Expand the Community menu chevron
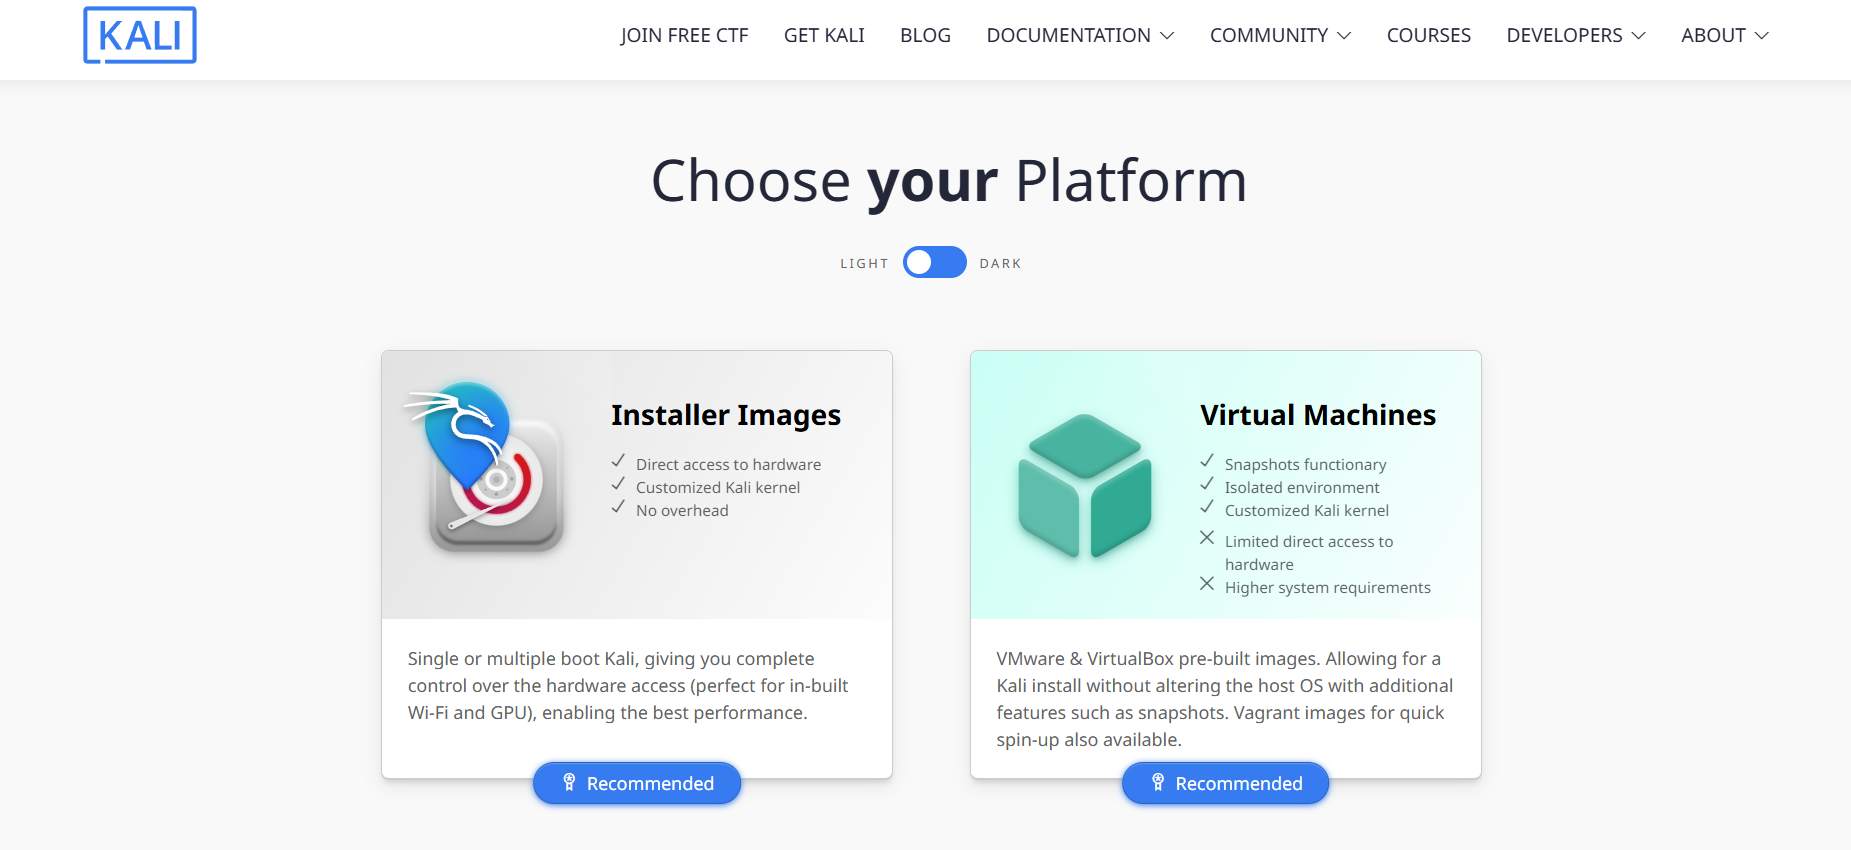The image size is (1851, 850). 1344,36
